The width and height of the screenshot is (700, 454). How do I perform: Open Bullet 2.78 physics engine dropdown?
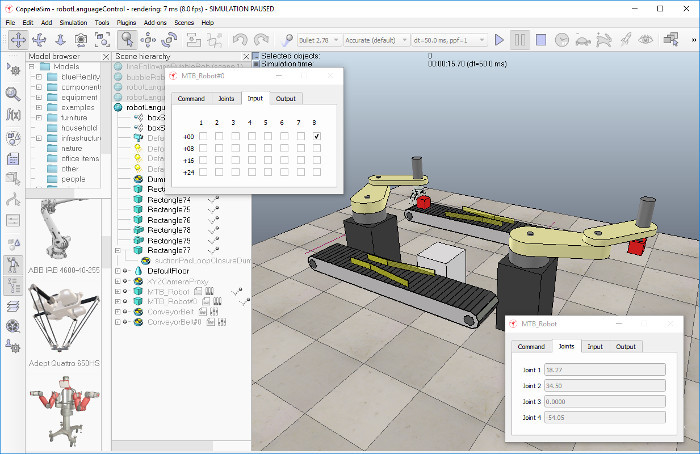tap(319, 40)
